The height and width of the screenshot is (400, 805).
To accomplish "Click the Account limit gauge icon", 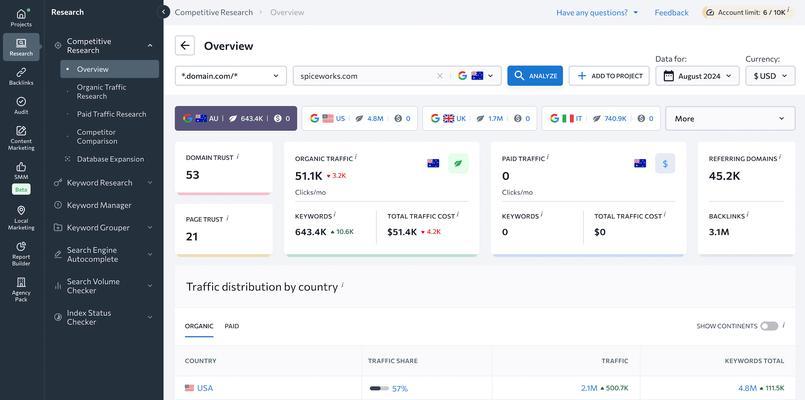I will [x=710, y=12].
